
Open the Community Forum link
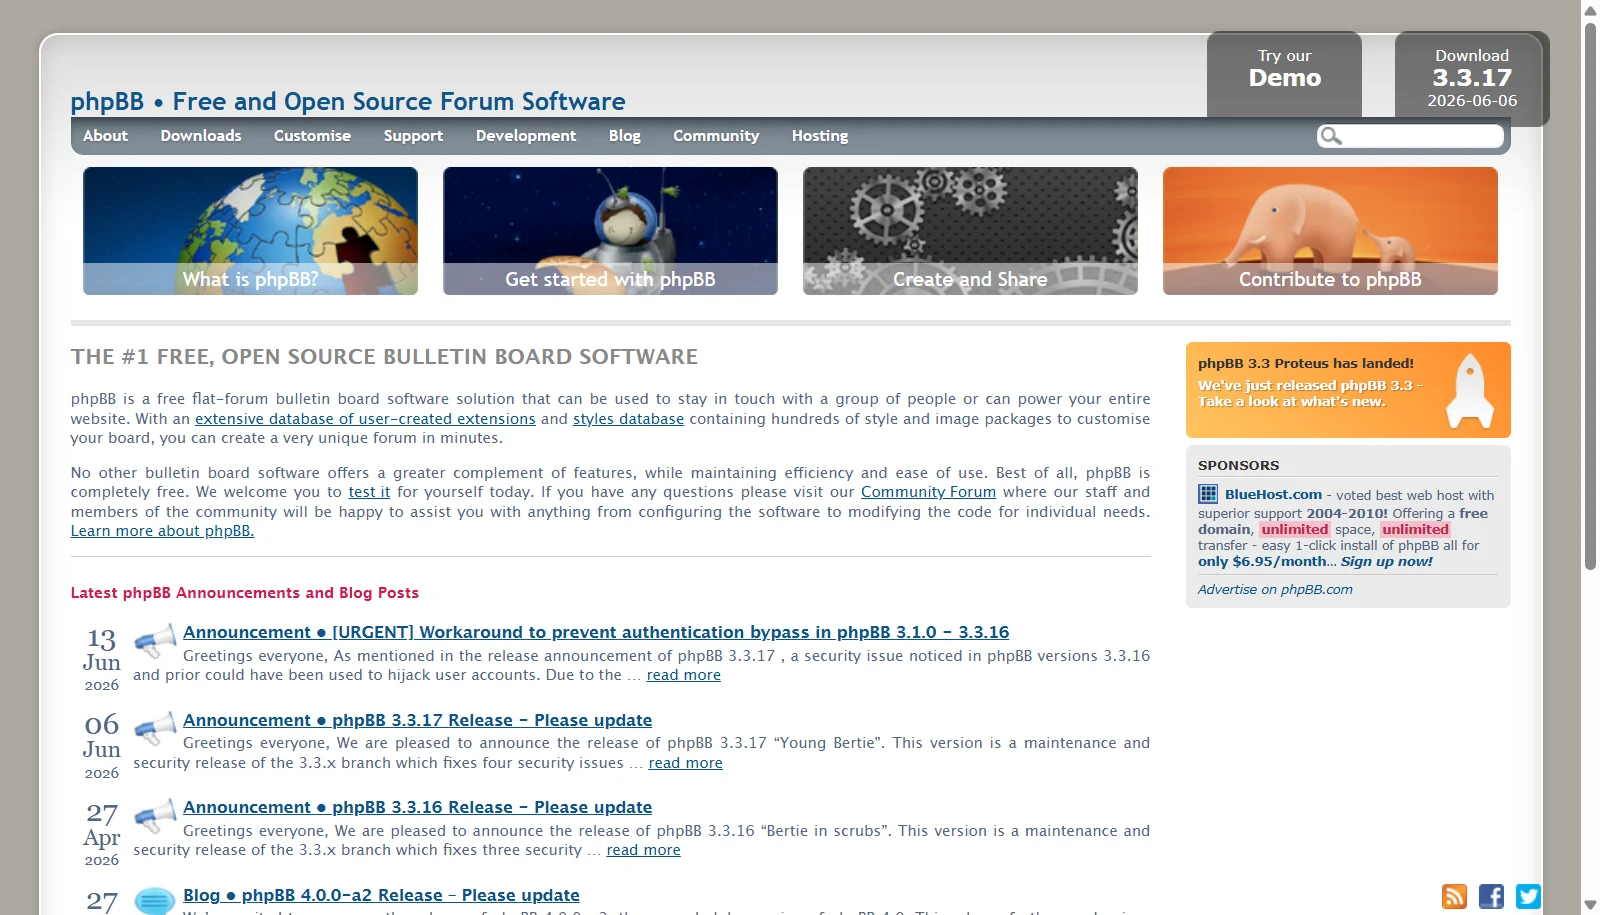pyautogui.click(x=928, y=492)
